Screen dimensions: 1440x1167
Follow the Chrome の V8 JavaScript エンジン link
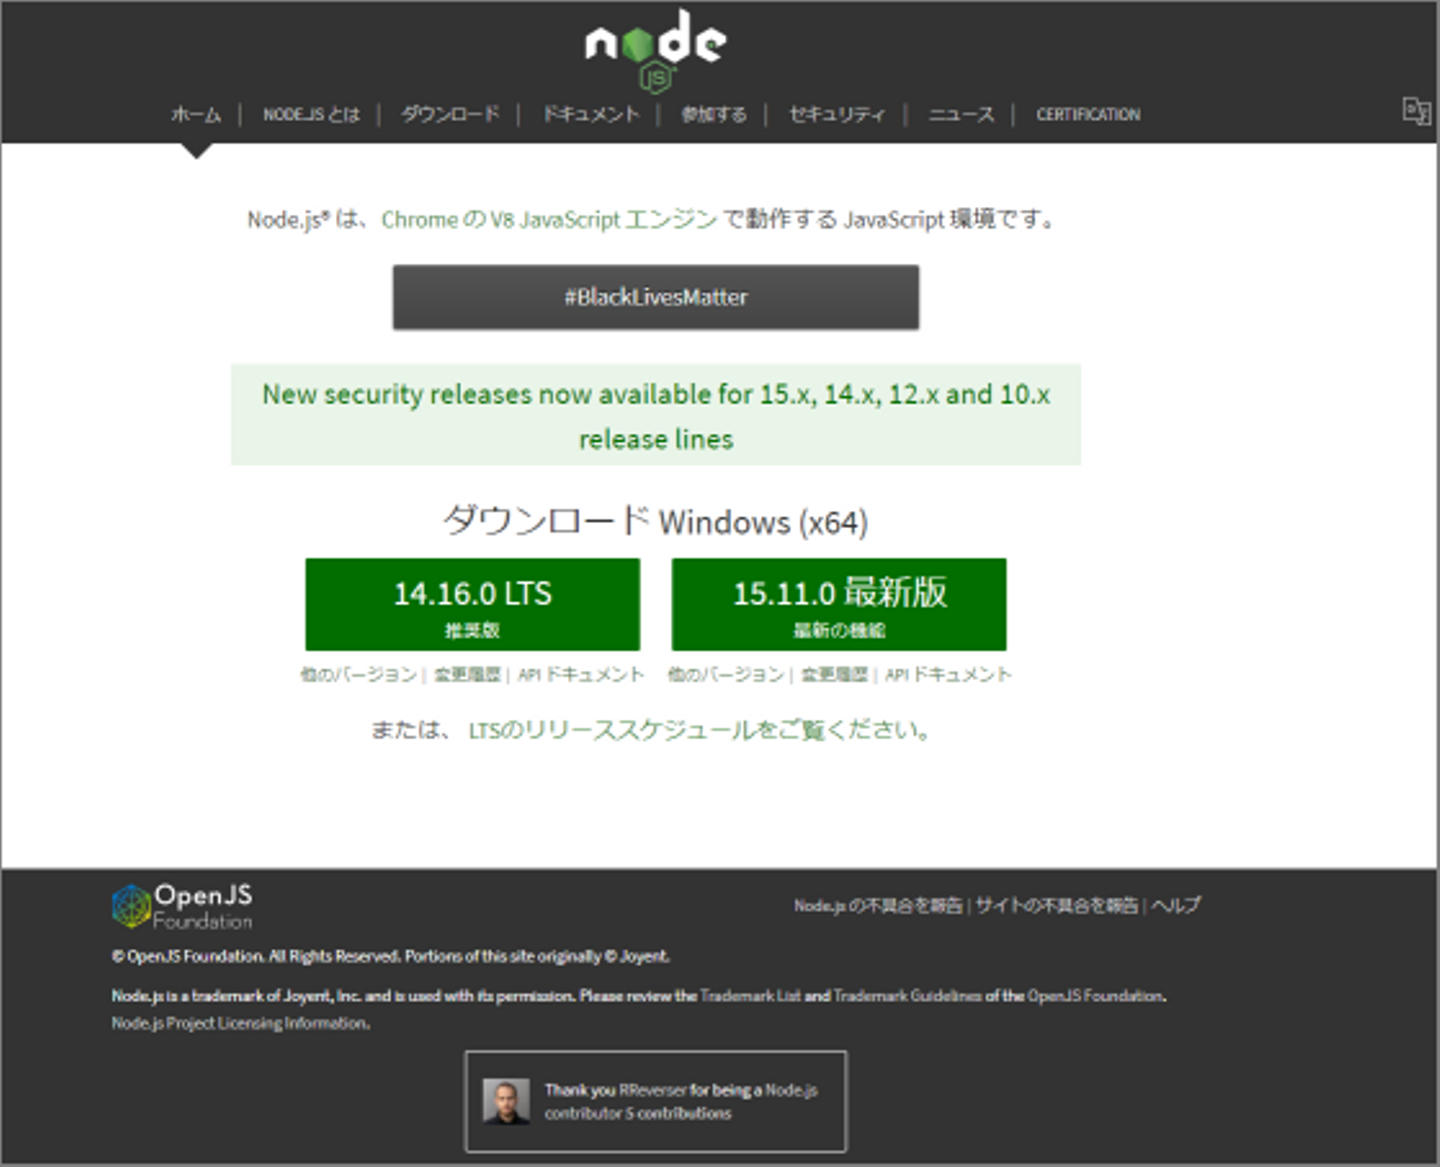tap(549, 219)
